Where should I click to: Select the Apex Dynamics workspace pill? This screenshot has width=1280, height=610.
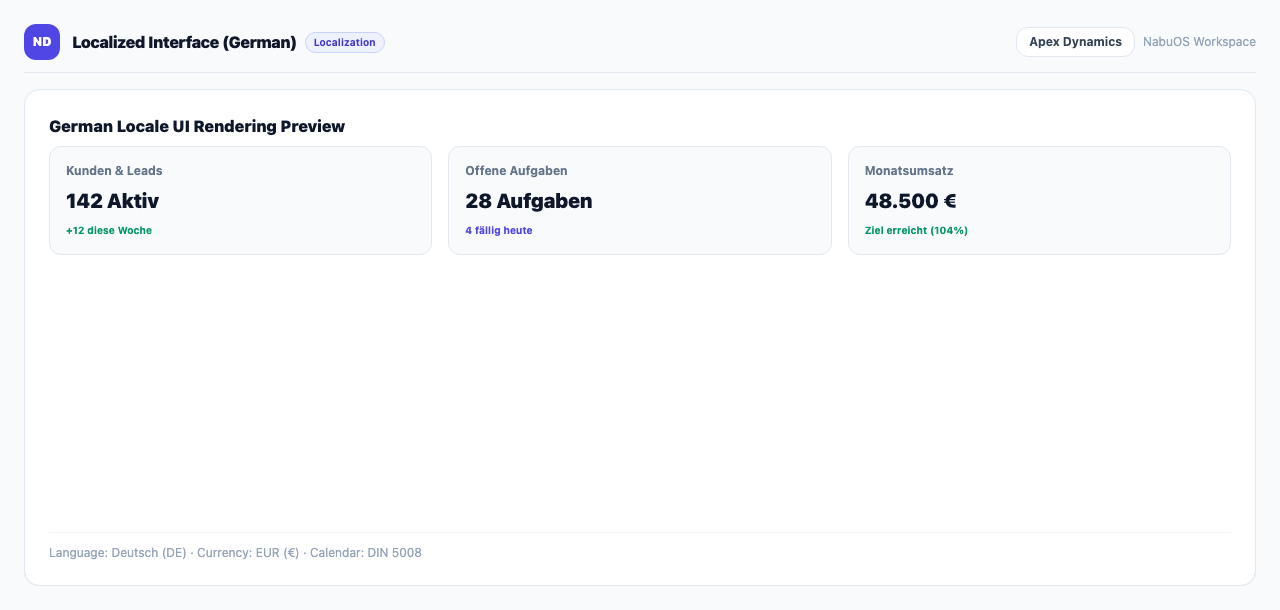[x=1075, y=42]
